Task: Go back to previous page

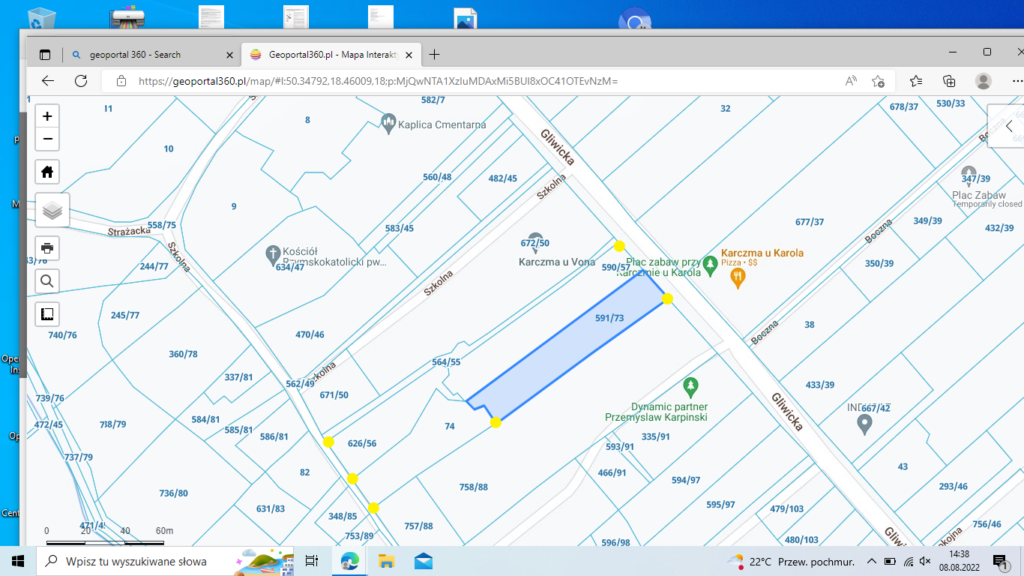Action: [48, 81]
